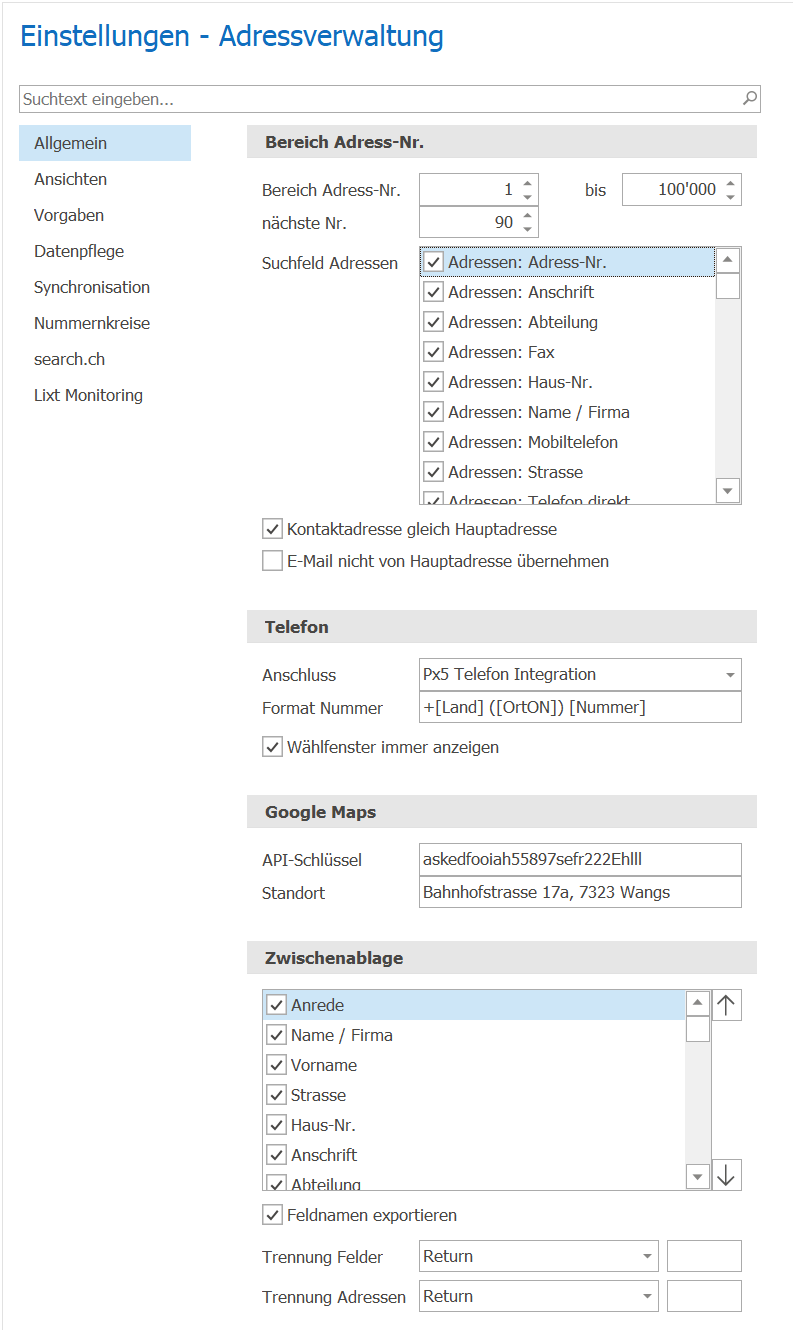Open the Datenpflege settings section
The width and height of the screenshot is (793, 1330).
[105, 251]
